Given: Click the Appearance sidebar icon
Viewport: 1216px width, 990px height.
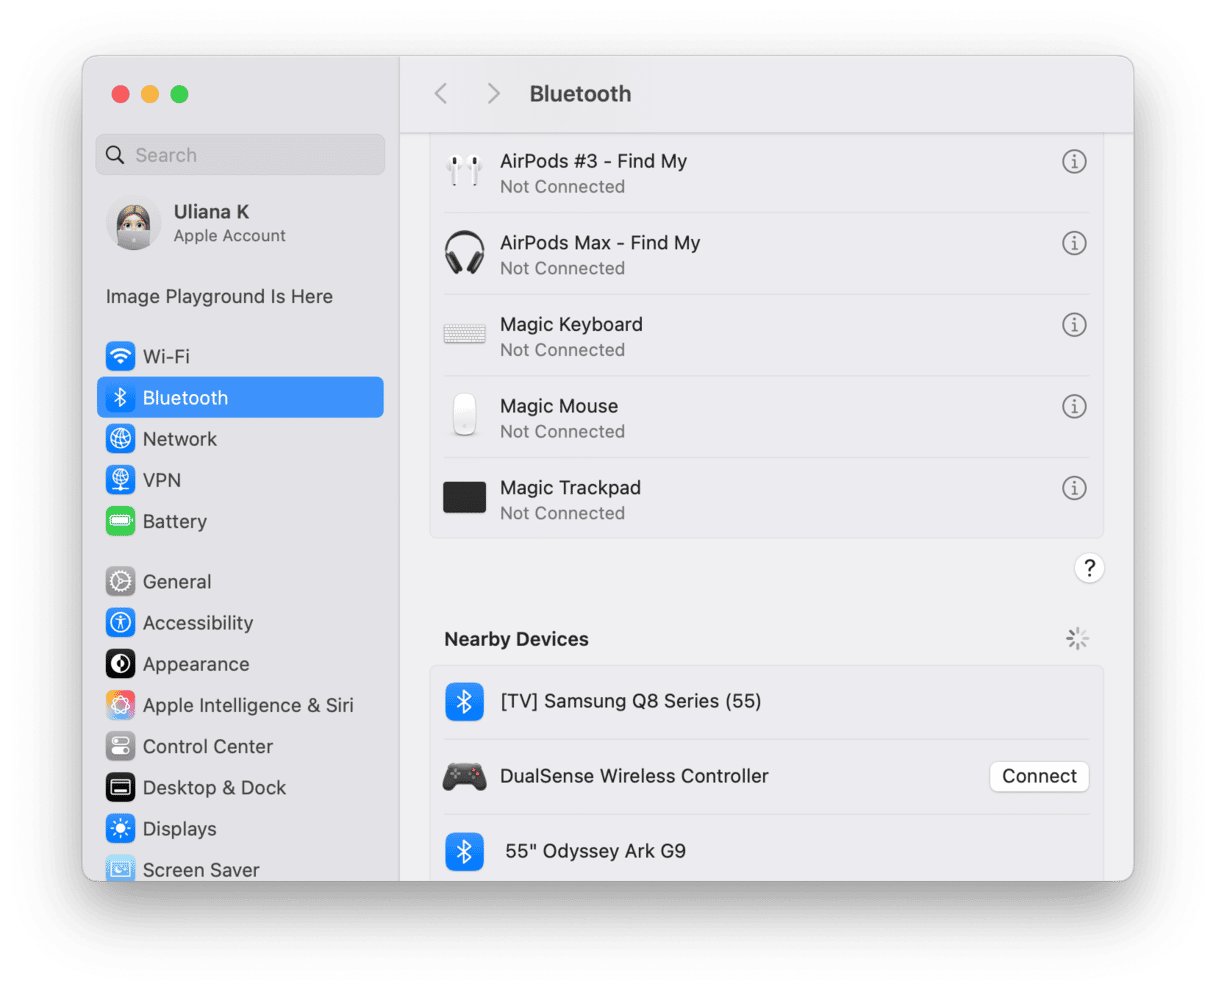Looking at the screenshot, I should [120, 664].
